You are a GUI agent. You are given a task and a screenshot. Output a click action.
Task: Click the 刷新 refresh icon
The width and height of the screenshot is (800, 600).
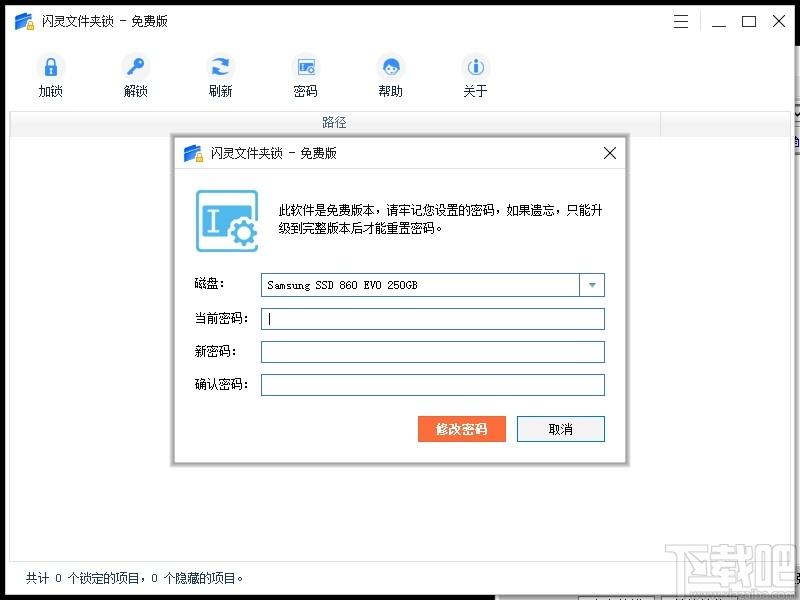click(220, 77)
